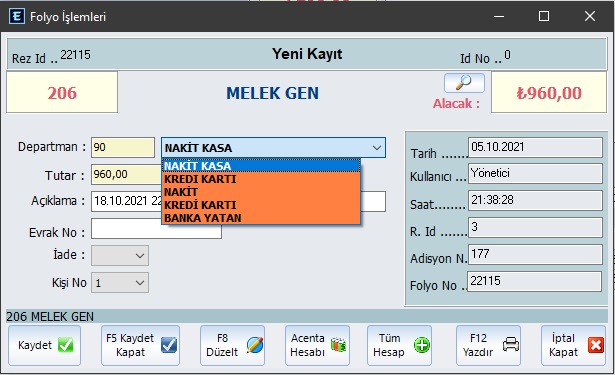
Task: Click the Tüm Hesap button
Action: [399, 345]
